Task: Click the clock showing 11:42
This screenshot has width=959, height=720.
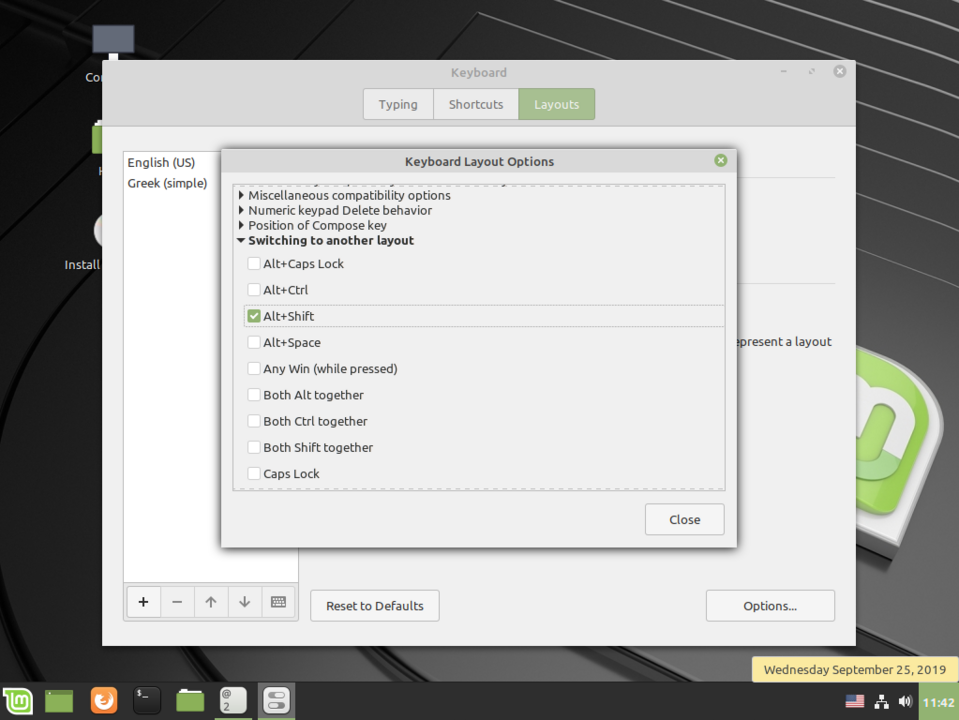Action: [x=938, y=702]
